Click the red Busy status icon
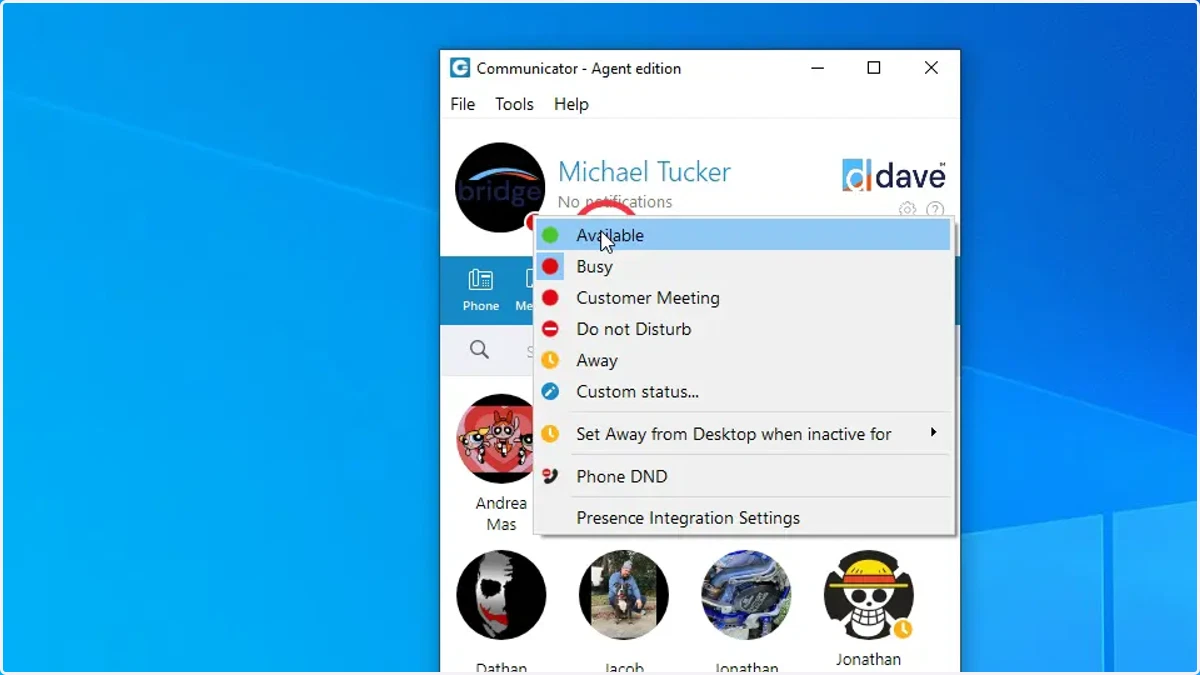This screenshot has height=675, width=1200. coord(550,267)
